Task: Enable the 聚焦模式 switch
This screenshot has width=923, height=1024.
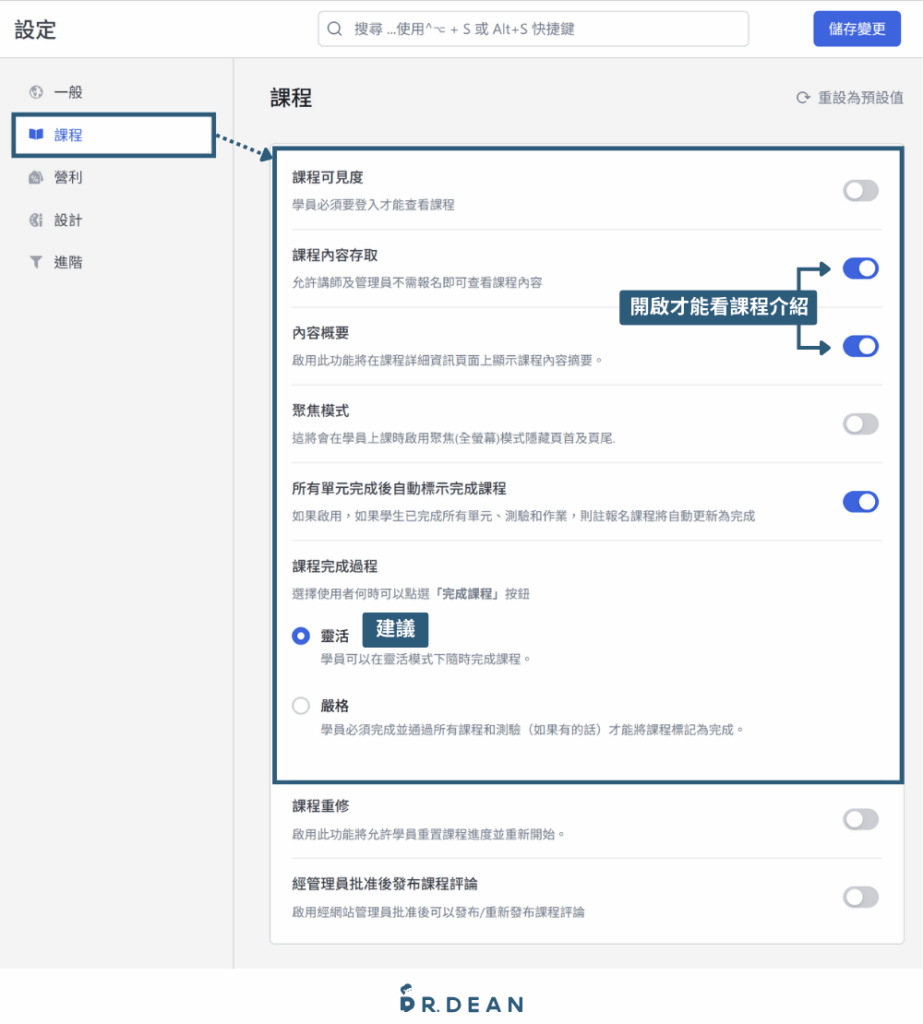Action: click(859, 423)
